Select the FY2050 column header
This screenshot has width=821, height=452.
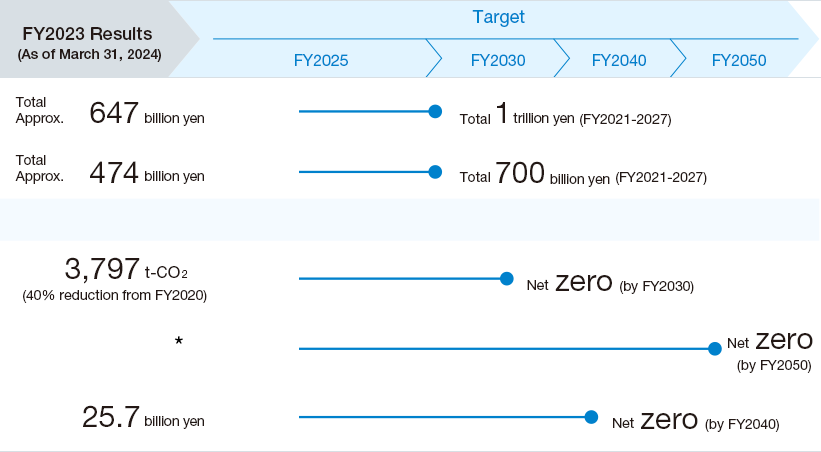739,60
